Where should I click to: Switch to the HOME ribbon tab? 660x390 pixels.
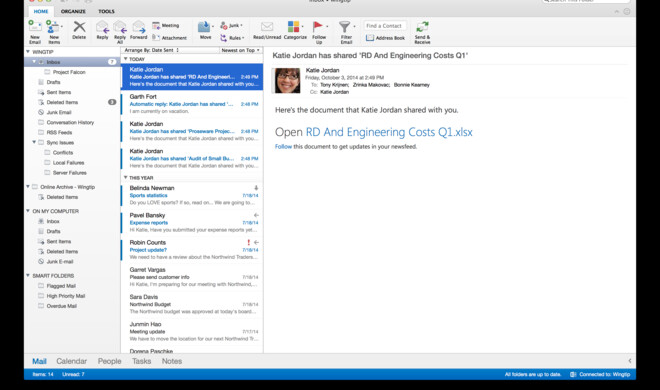point(41,11)
